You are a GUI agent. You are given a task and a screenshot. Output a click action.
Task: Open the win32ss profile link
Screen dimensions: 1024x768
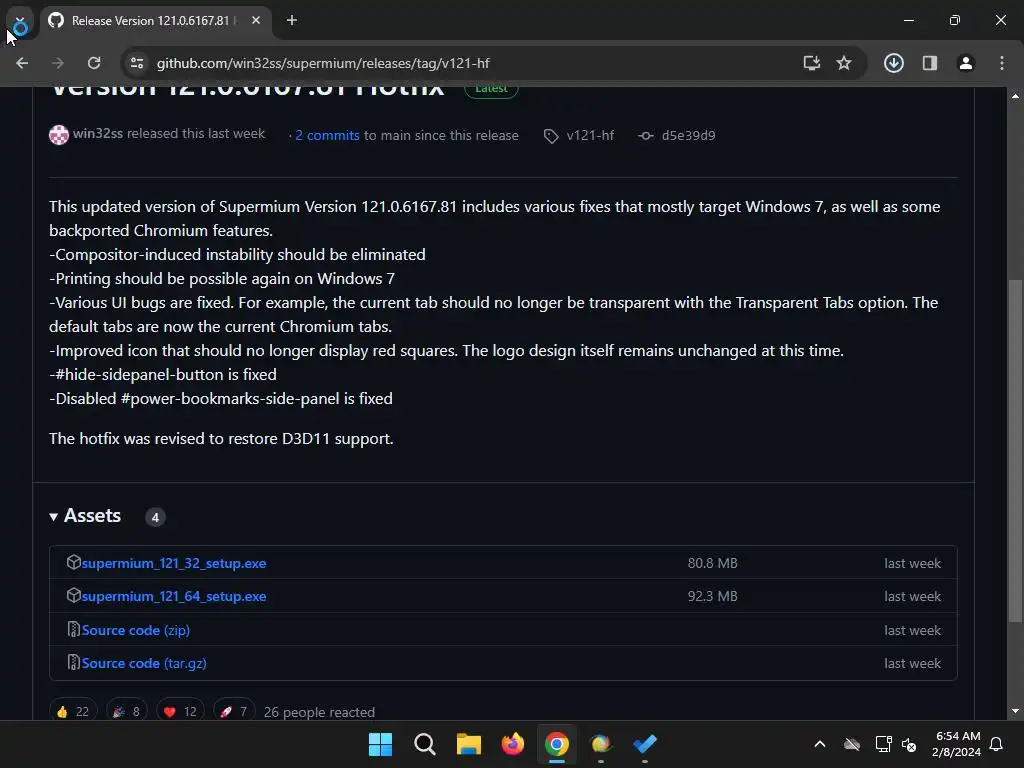[x=98, y=133]
